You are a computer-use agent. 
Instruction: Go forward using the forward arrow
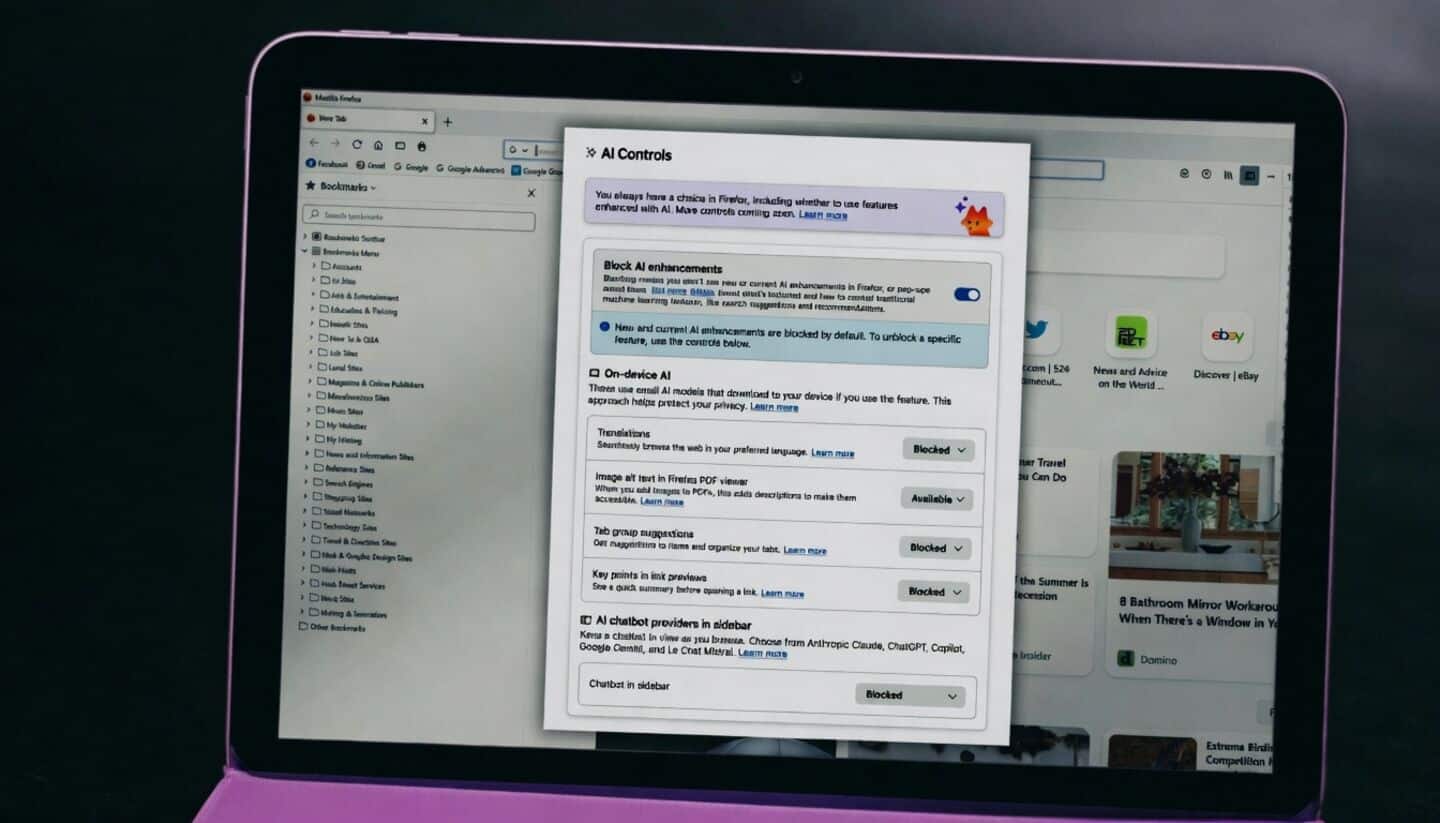pos(335,144)
